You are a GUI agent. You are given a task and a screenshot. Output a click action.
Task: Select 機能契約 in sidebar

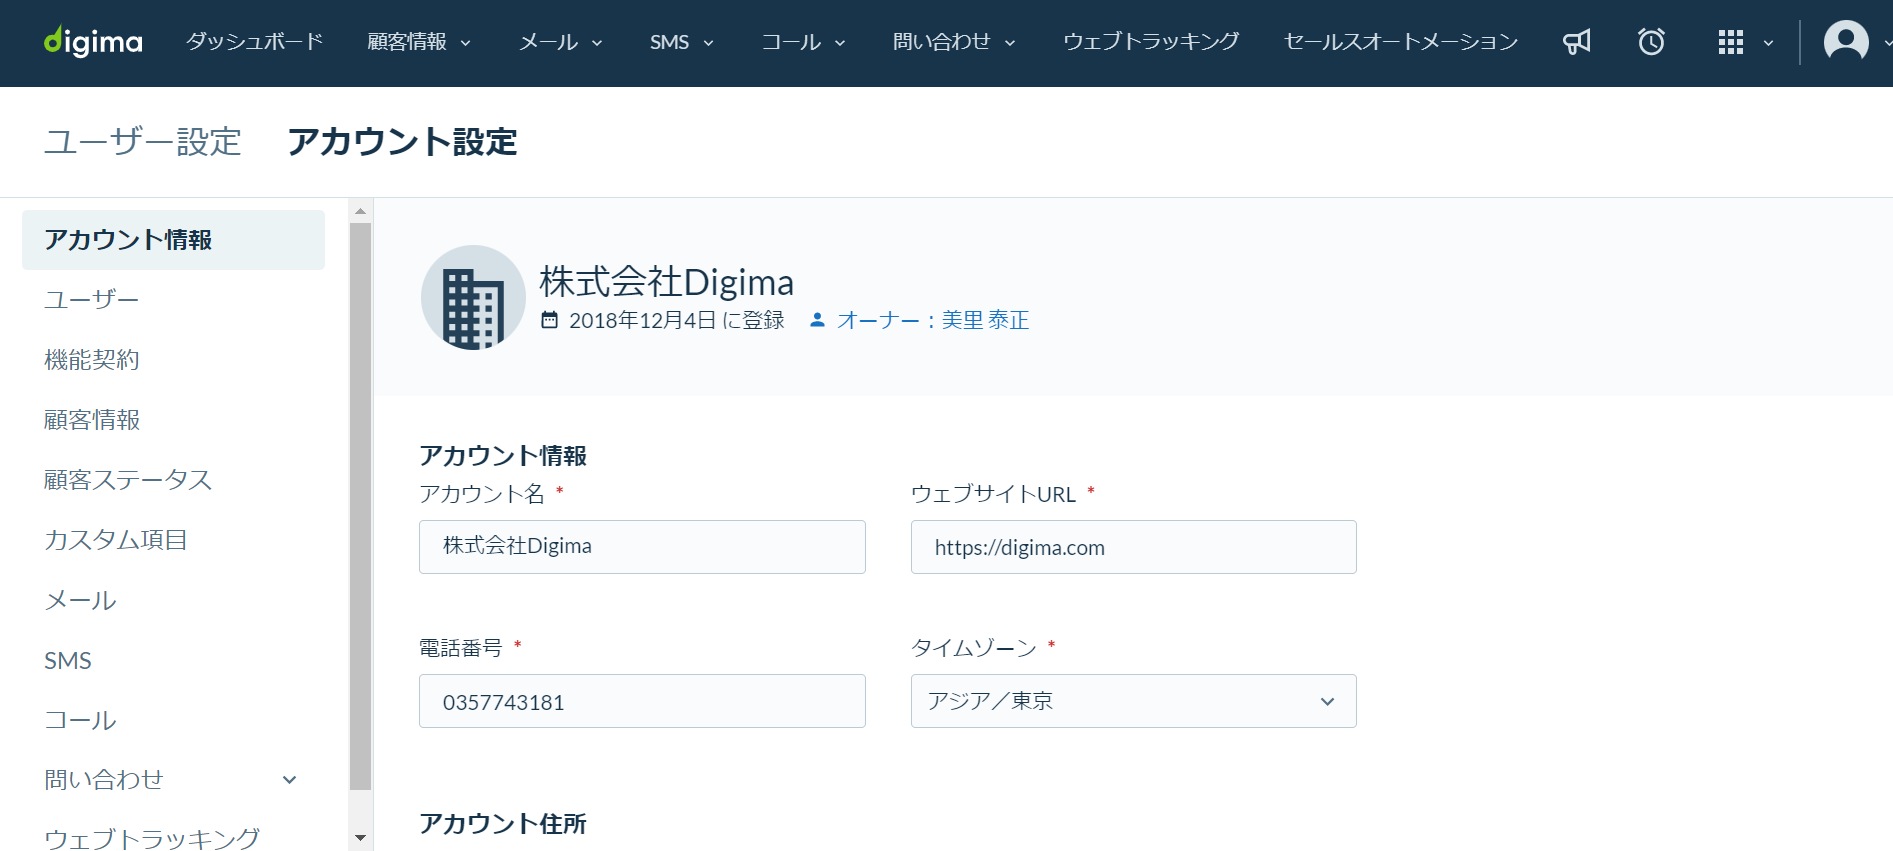point(92,359)
